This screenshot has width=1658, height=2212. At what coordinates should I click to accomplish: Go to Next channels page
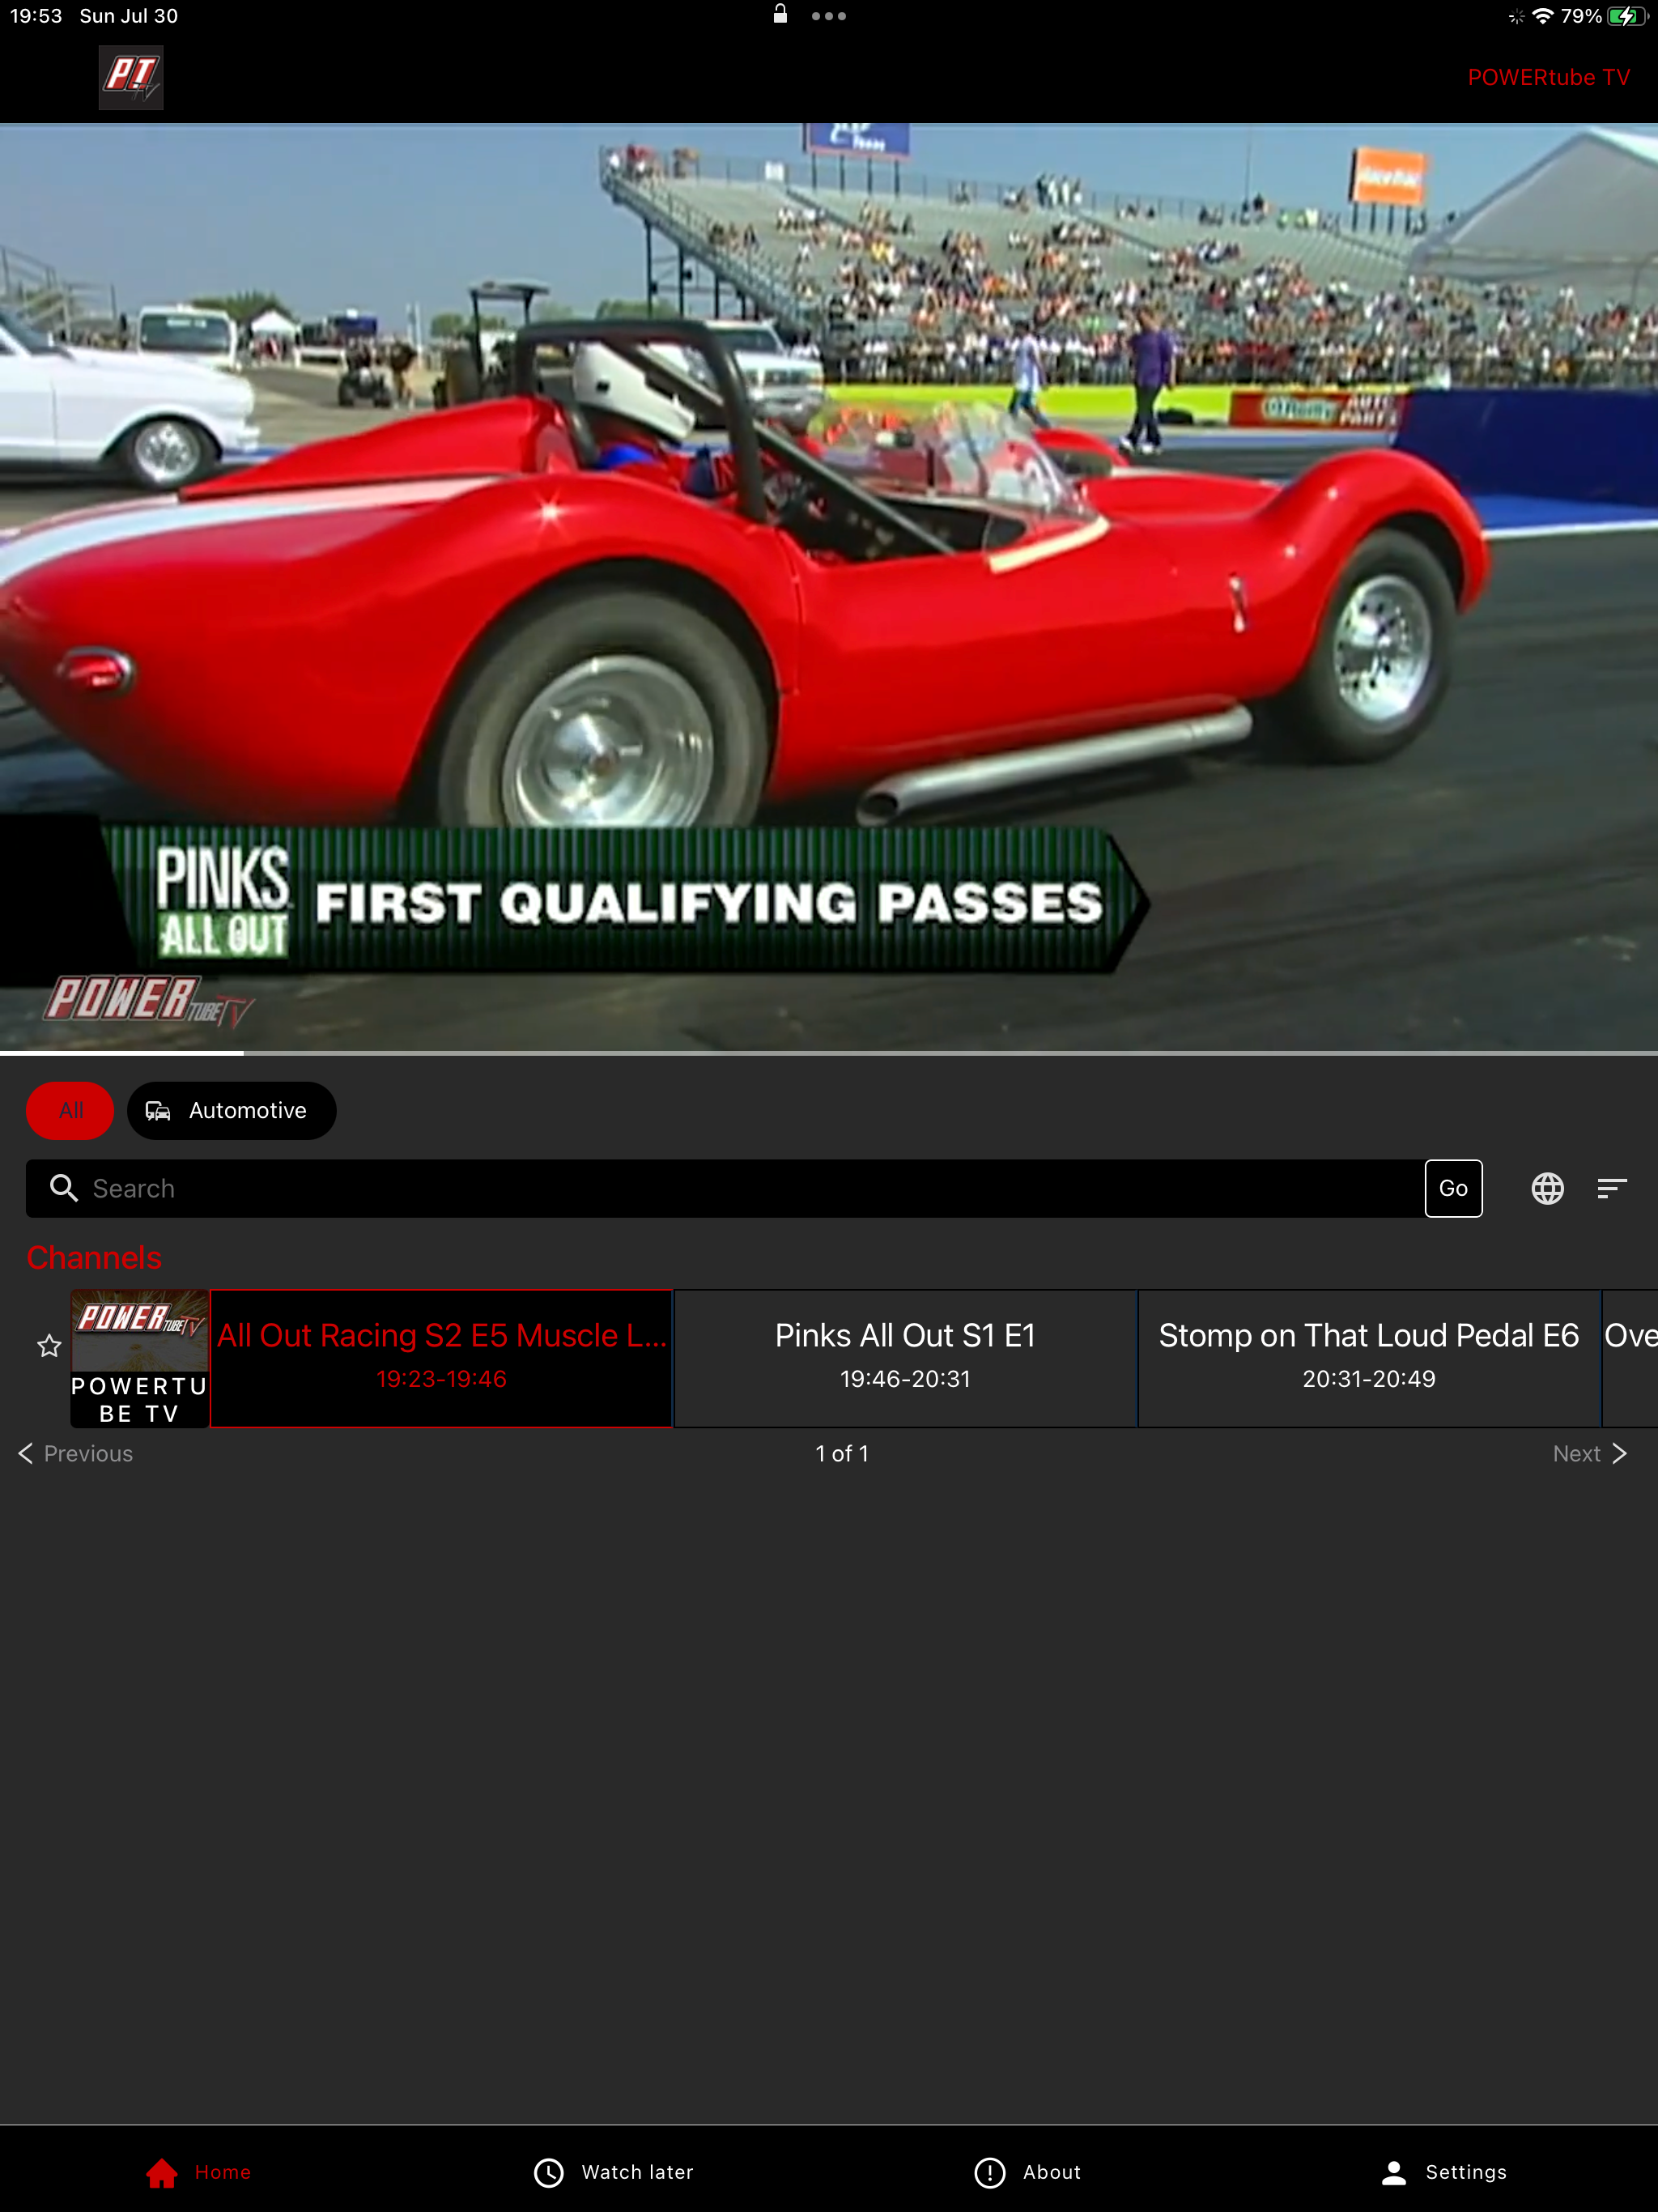point(1590,1453)
